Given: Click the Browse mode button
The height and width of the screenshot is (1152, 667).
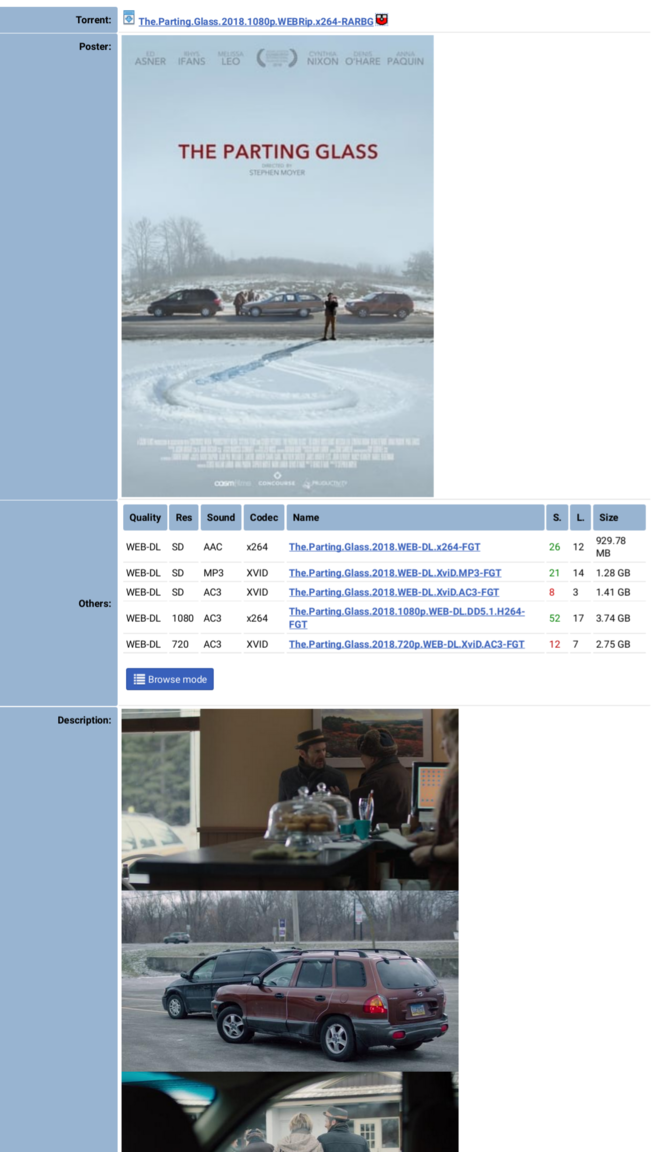Looking at the screenshot, I should point(170,679).
